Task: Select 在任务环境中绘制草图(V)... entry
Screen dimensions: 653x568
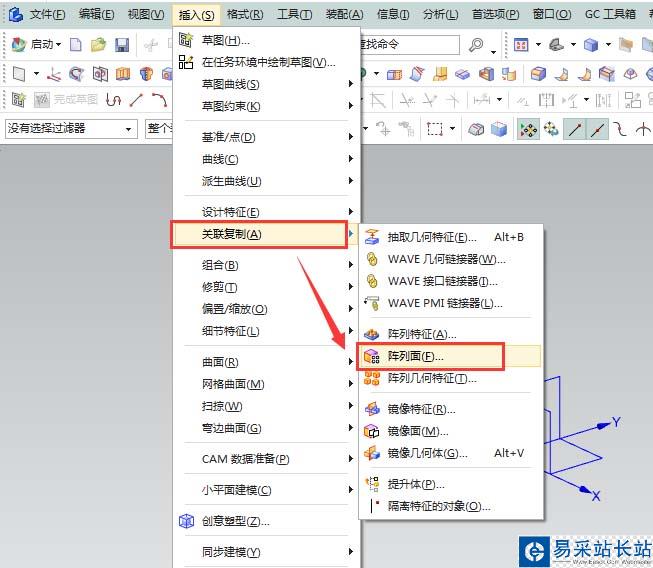Action: coord(266,62)
